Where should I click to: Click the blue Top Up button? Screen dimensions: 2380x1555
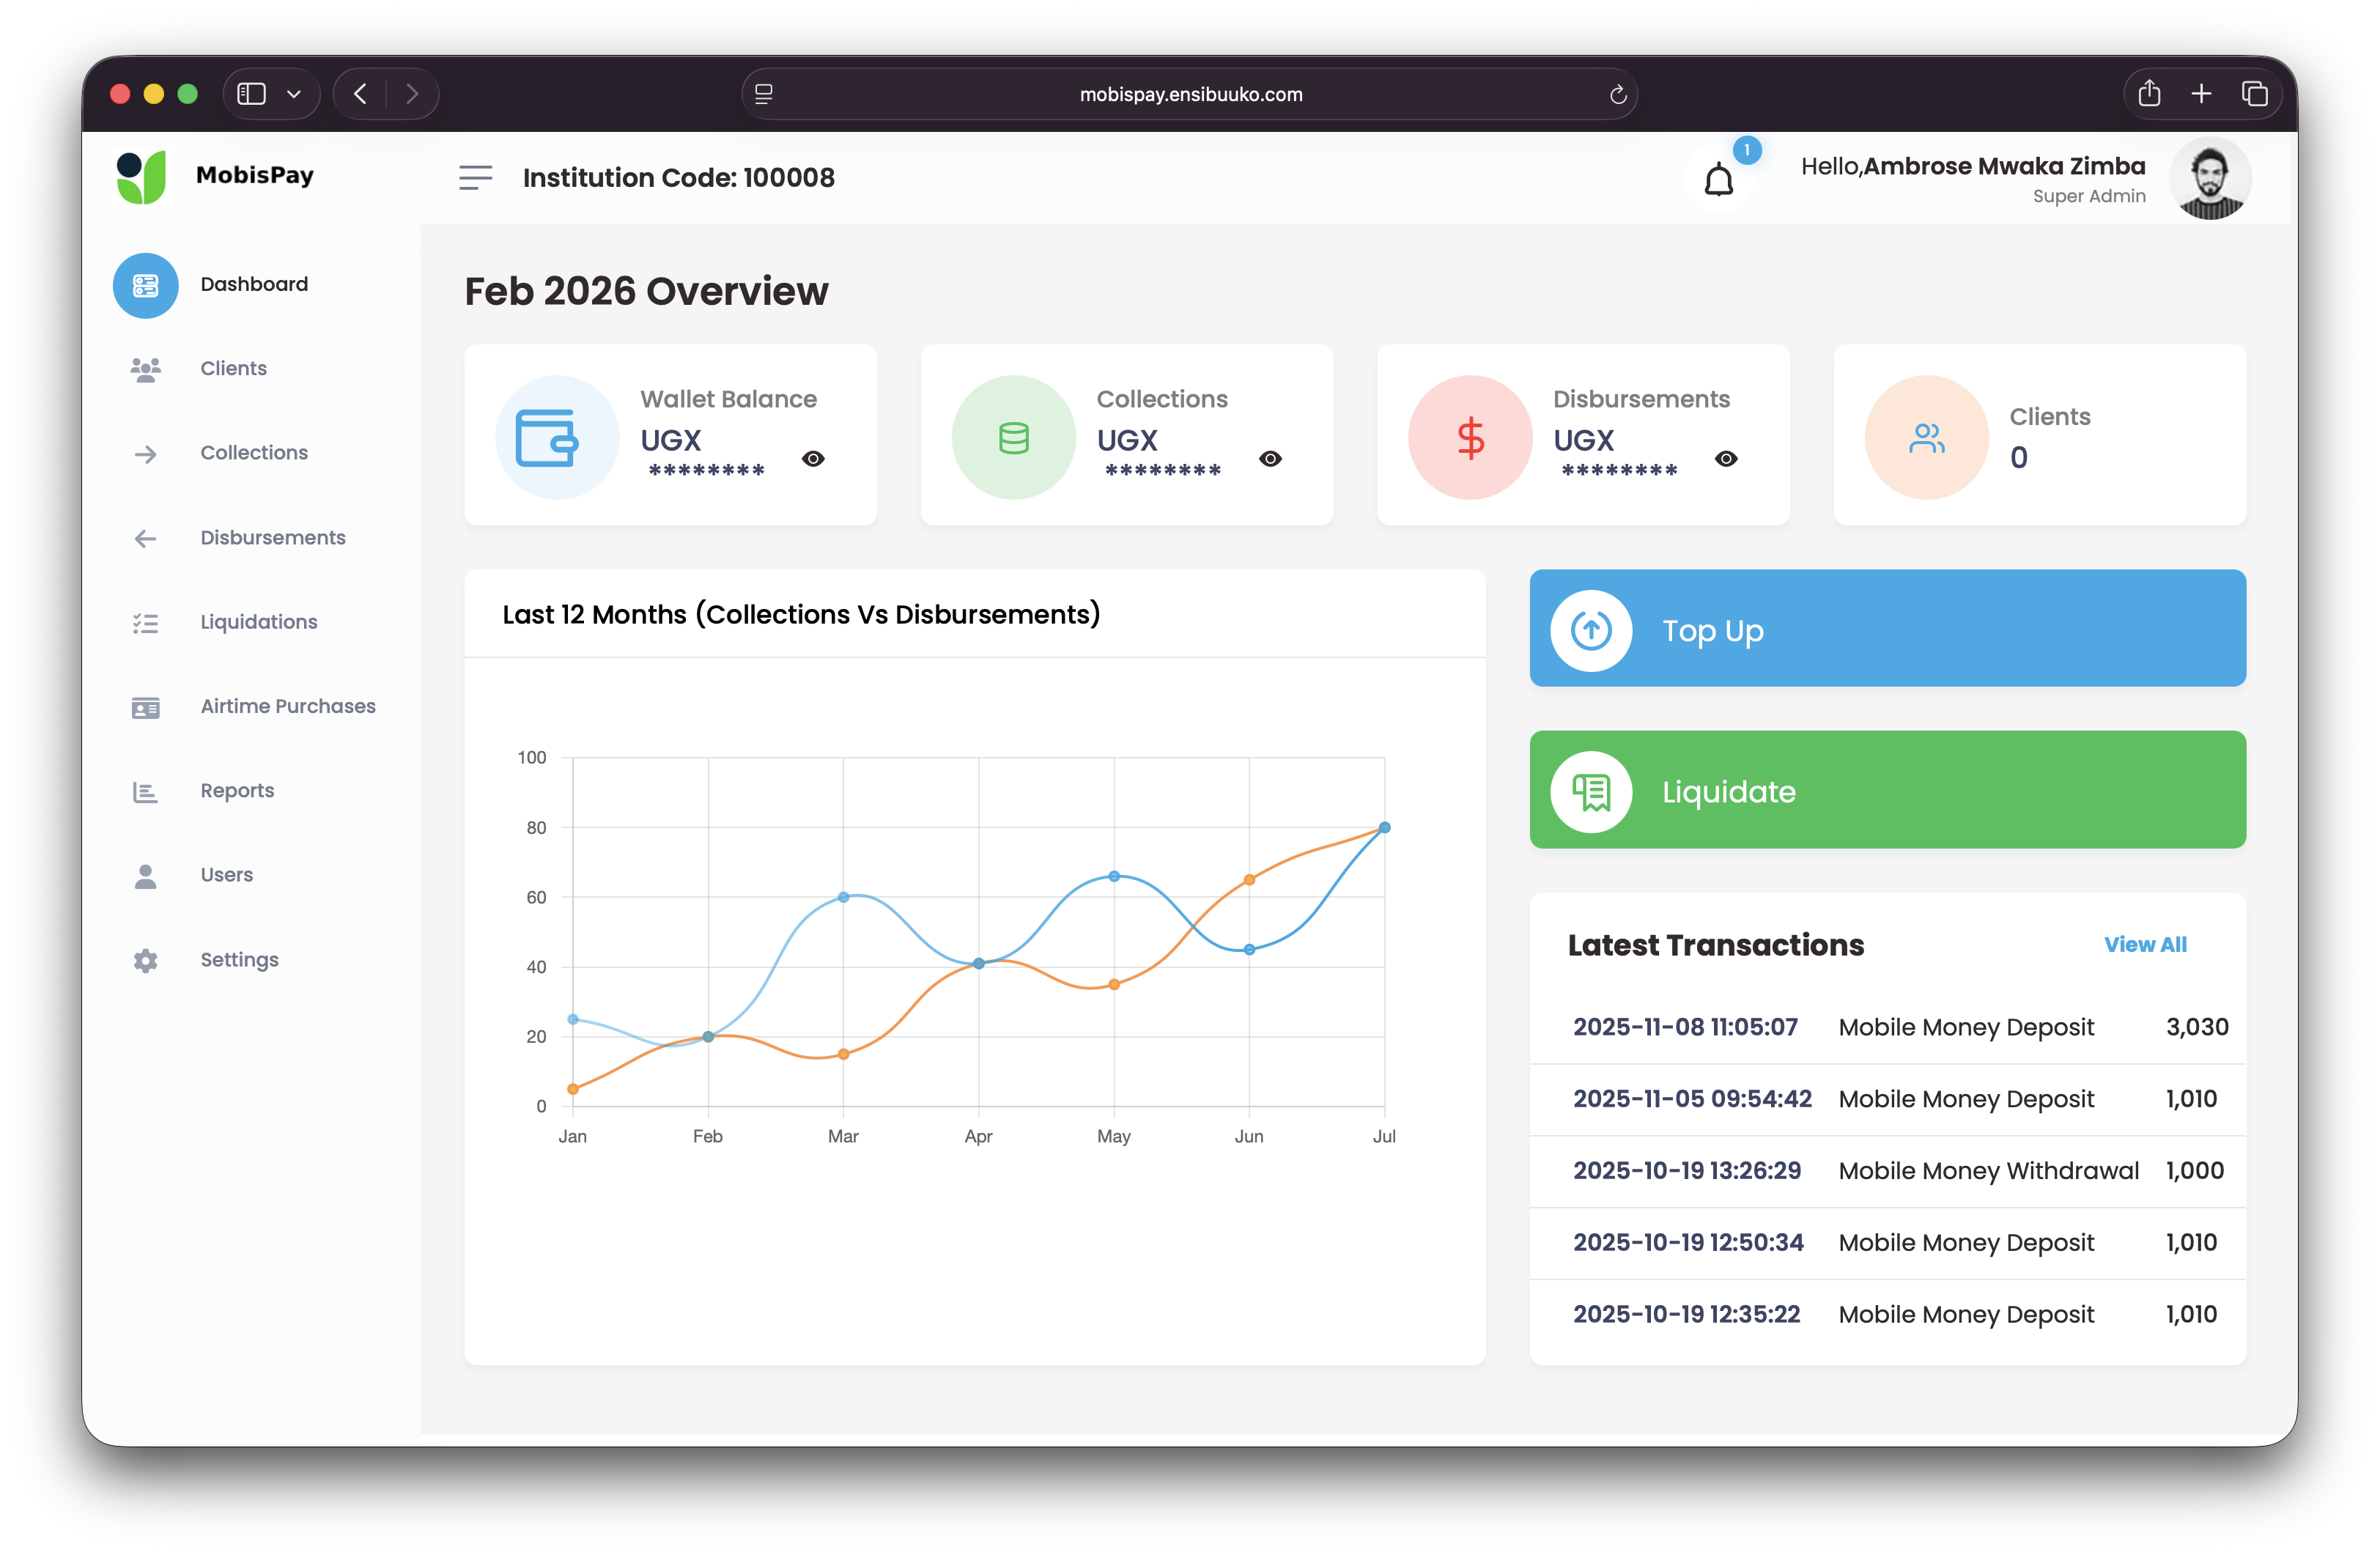tap(1887, 629)
